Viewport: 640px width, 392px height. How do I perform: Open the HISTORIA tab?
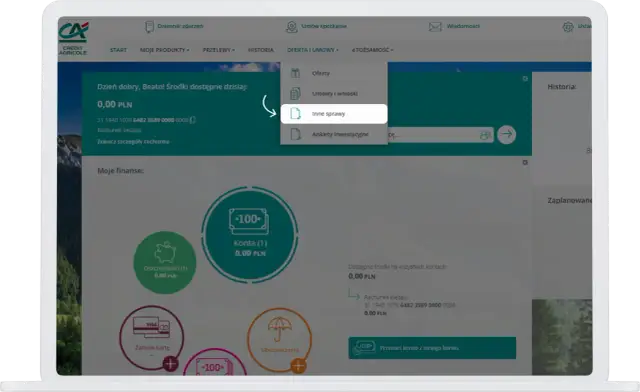261,50
